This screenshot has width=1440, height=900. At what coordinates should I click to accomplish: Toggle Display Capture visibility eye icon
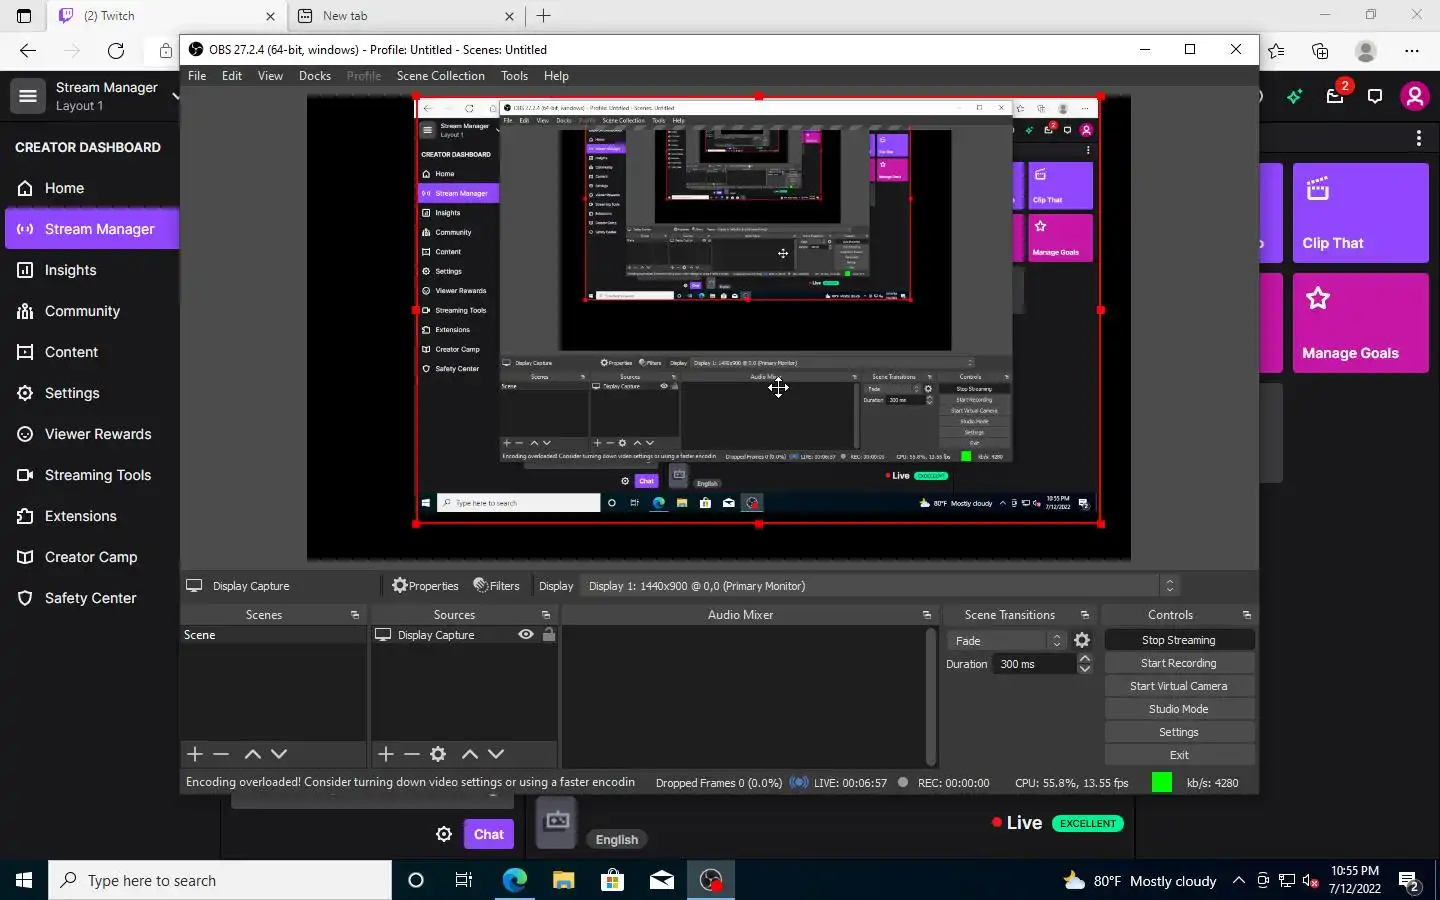(x=525, y=635)
